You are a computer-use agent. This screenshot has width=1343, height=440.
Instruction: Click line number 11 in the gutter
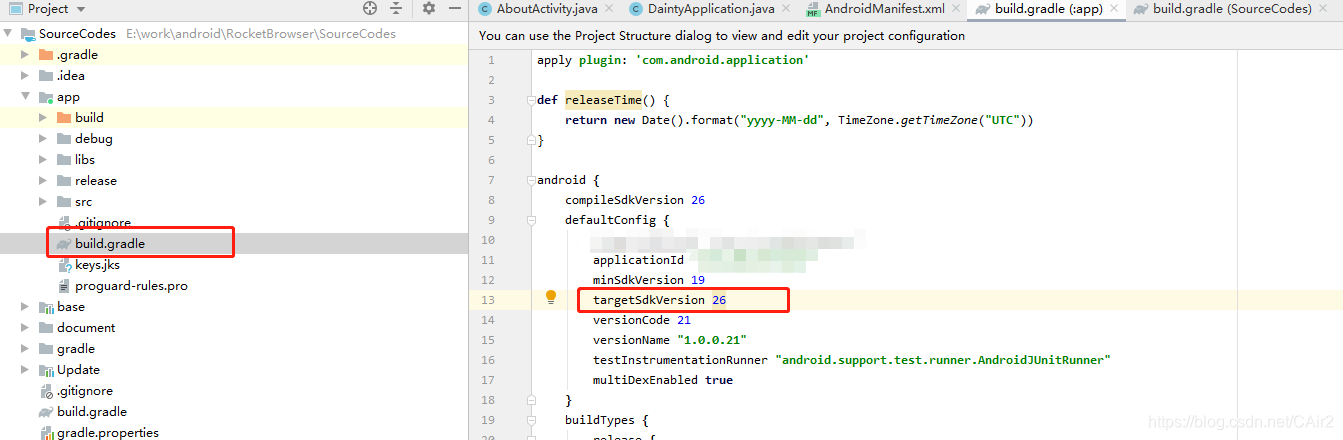click(488, 260)
